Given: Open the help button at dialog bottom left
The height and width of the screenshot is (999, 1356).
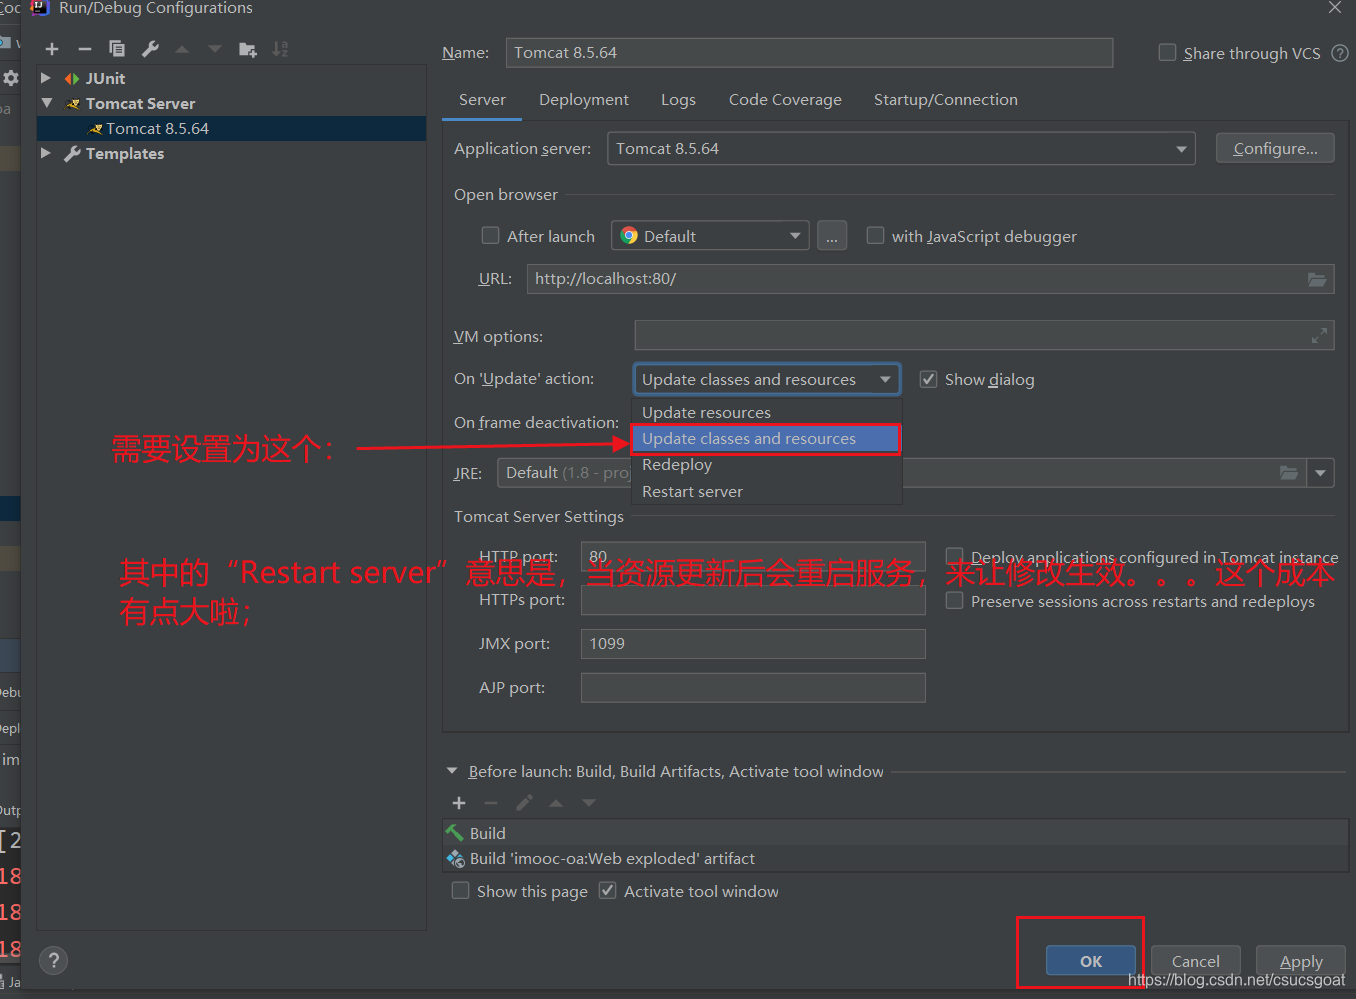Looking at the screenshot, I should pyautogui.click(x=54, y=961).
